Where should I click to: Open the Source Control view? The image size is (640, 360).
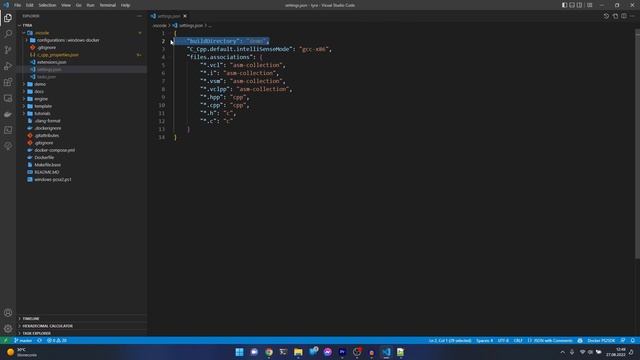[8, 50]
